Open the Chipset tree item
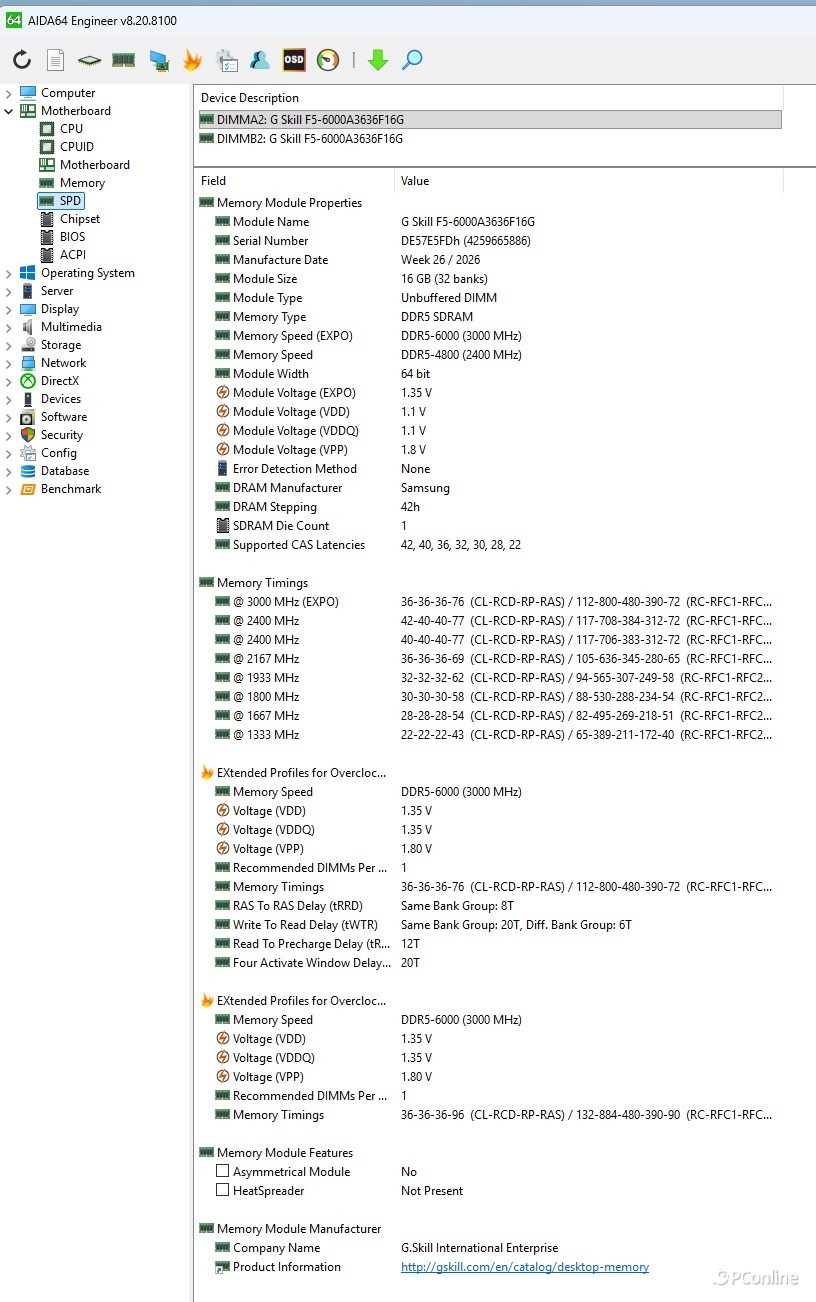 point(80,218)
